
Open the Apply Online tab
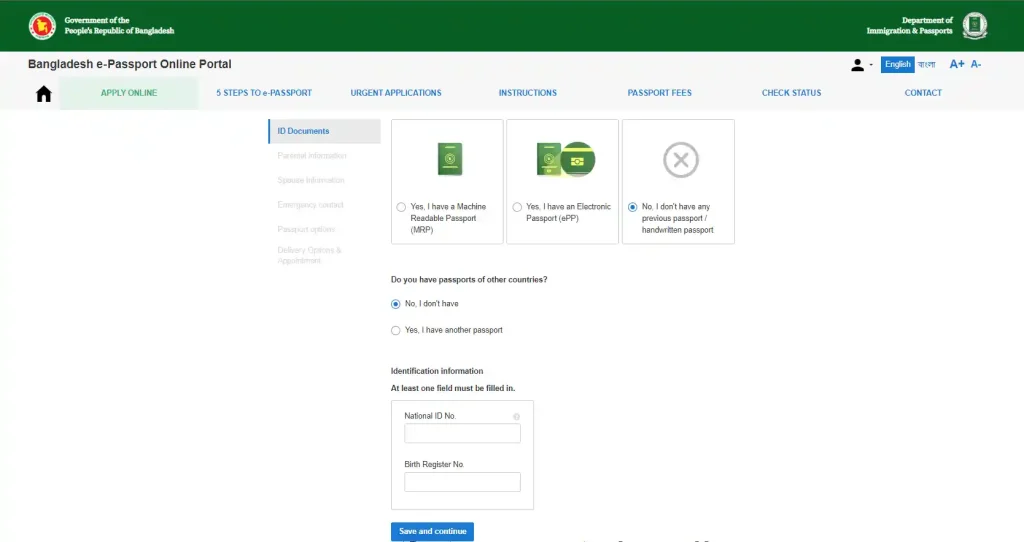coord(128,93)
